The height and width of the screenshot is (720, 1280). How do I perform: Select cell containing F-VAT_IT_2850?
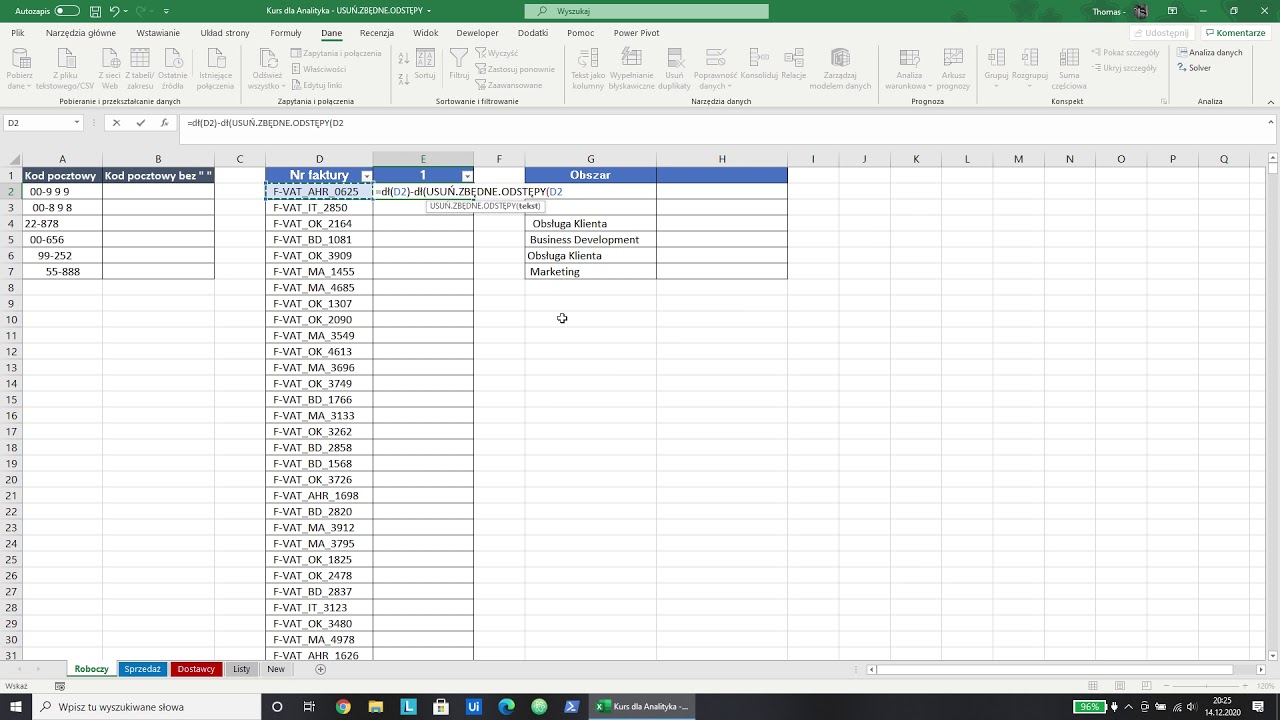point(319,208)
